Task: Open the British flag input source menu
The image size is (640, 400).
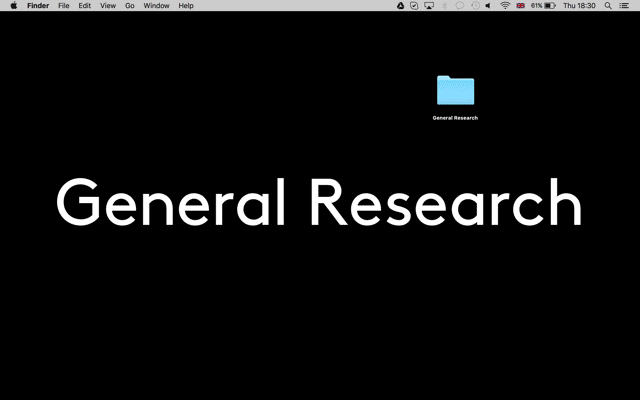Action: 520,6
